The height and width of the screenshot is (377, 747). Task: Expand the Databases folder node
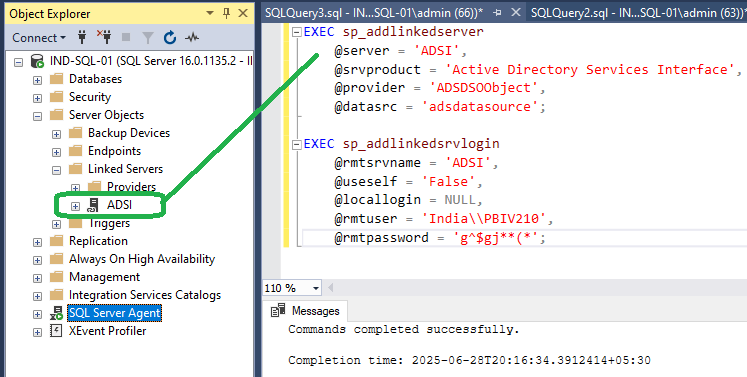click(x=37, y=80)
